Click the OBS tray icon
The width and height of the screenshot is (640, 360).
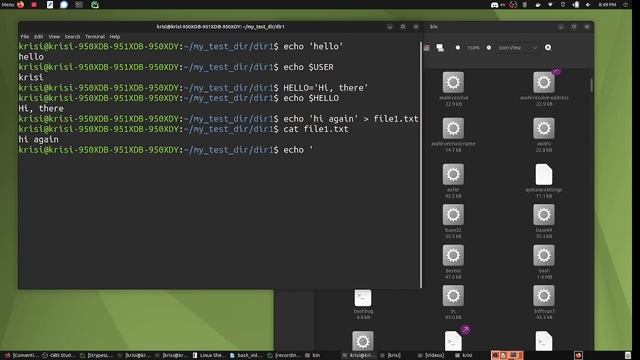point(513,4)
